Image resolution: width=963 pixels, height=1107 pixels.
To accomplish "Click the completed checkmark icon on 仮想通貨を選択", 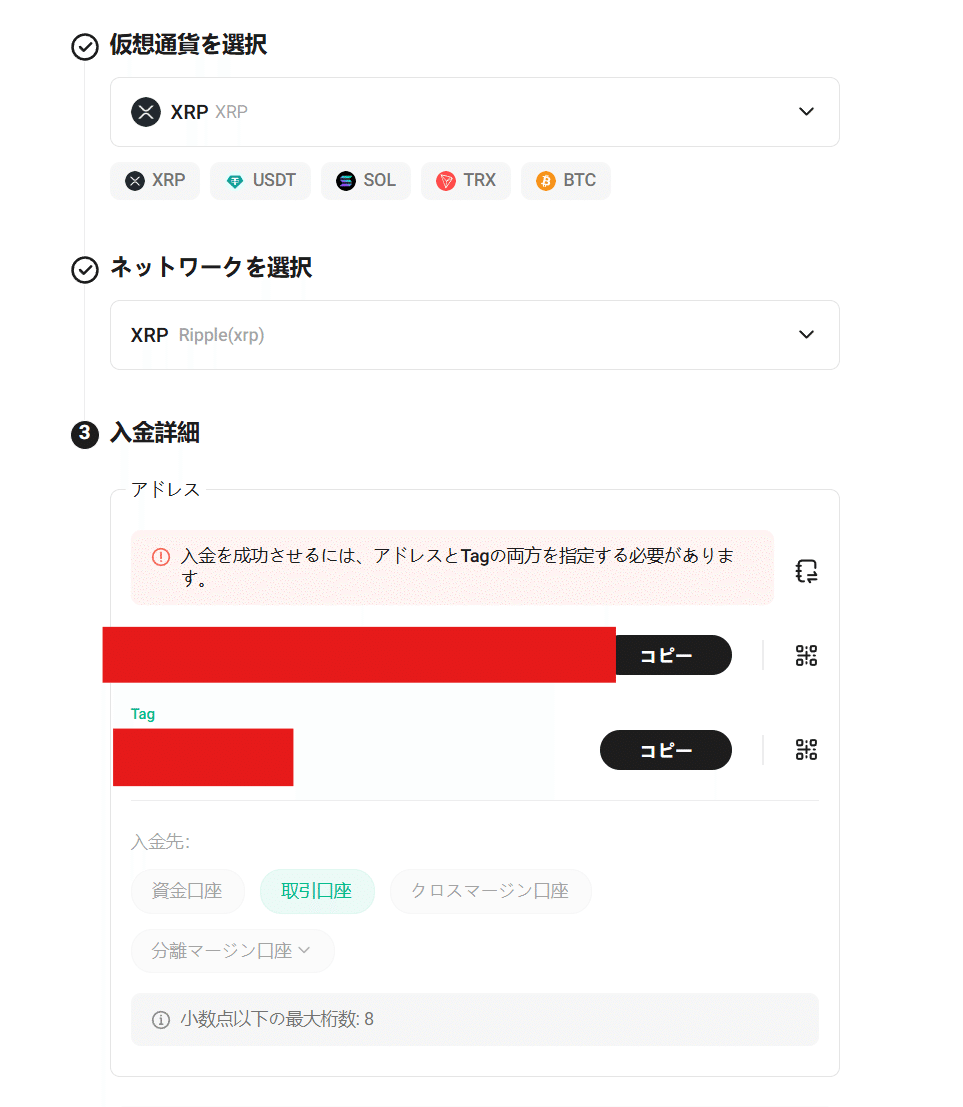I will click(84, 46).
